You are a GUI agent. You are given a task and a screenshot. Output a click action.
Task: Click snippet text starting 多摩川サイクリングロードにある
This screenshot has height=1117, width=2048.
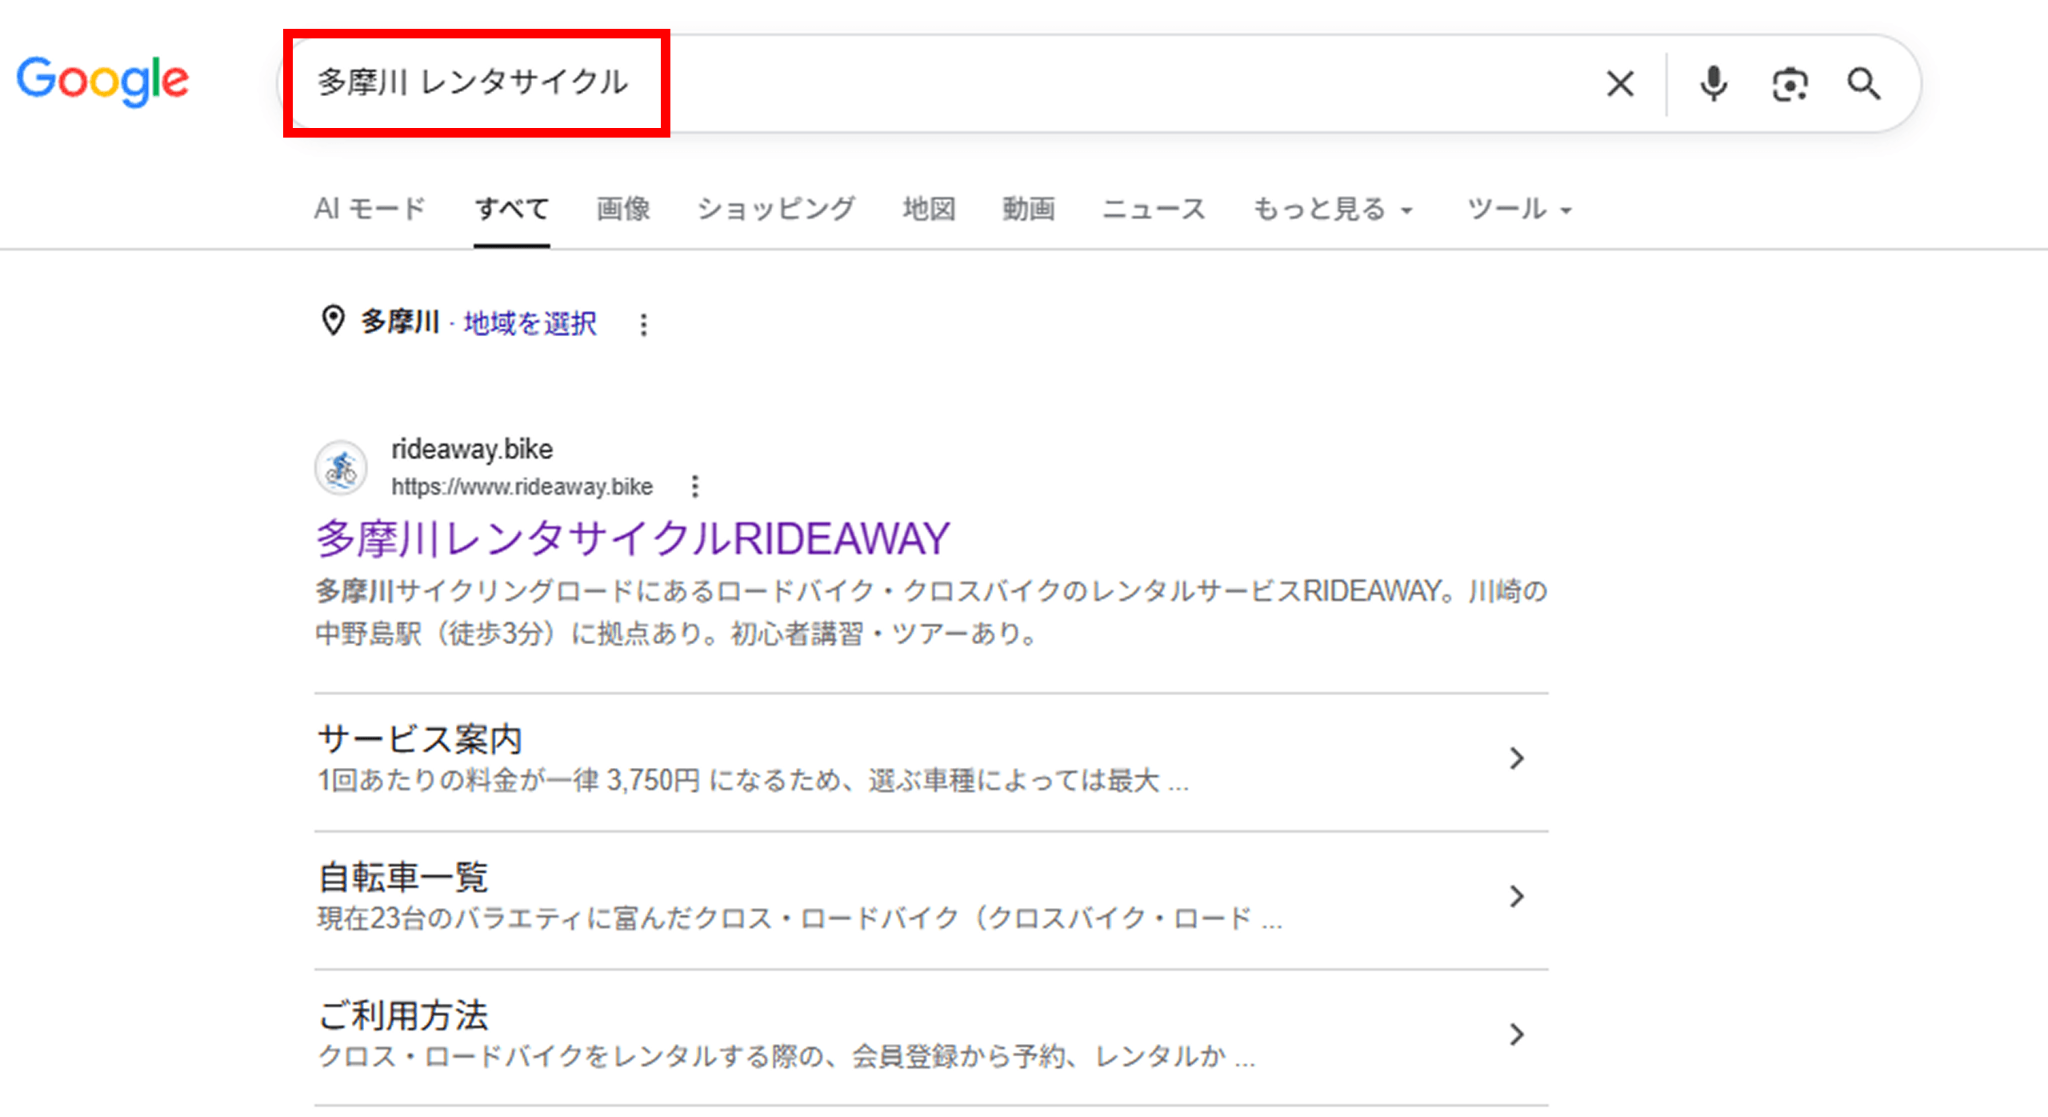coord(931,612)
